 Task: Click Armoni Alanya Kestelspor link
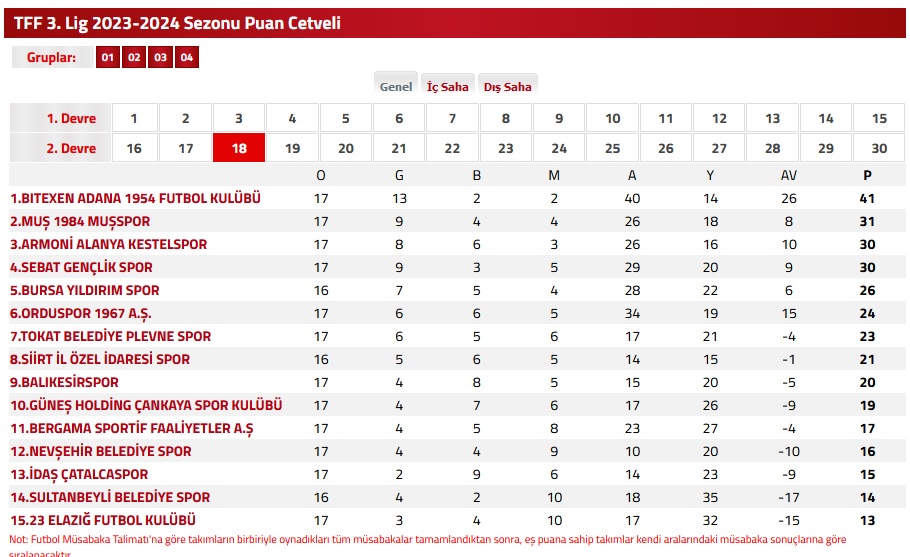109,244
